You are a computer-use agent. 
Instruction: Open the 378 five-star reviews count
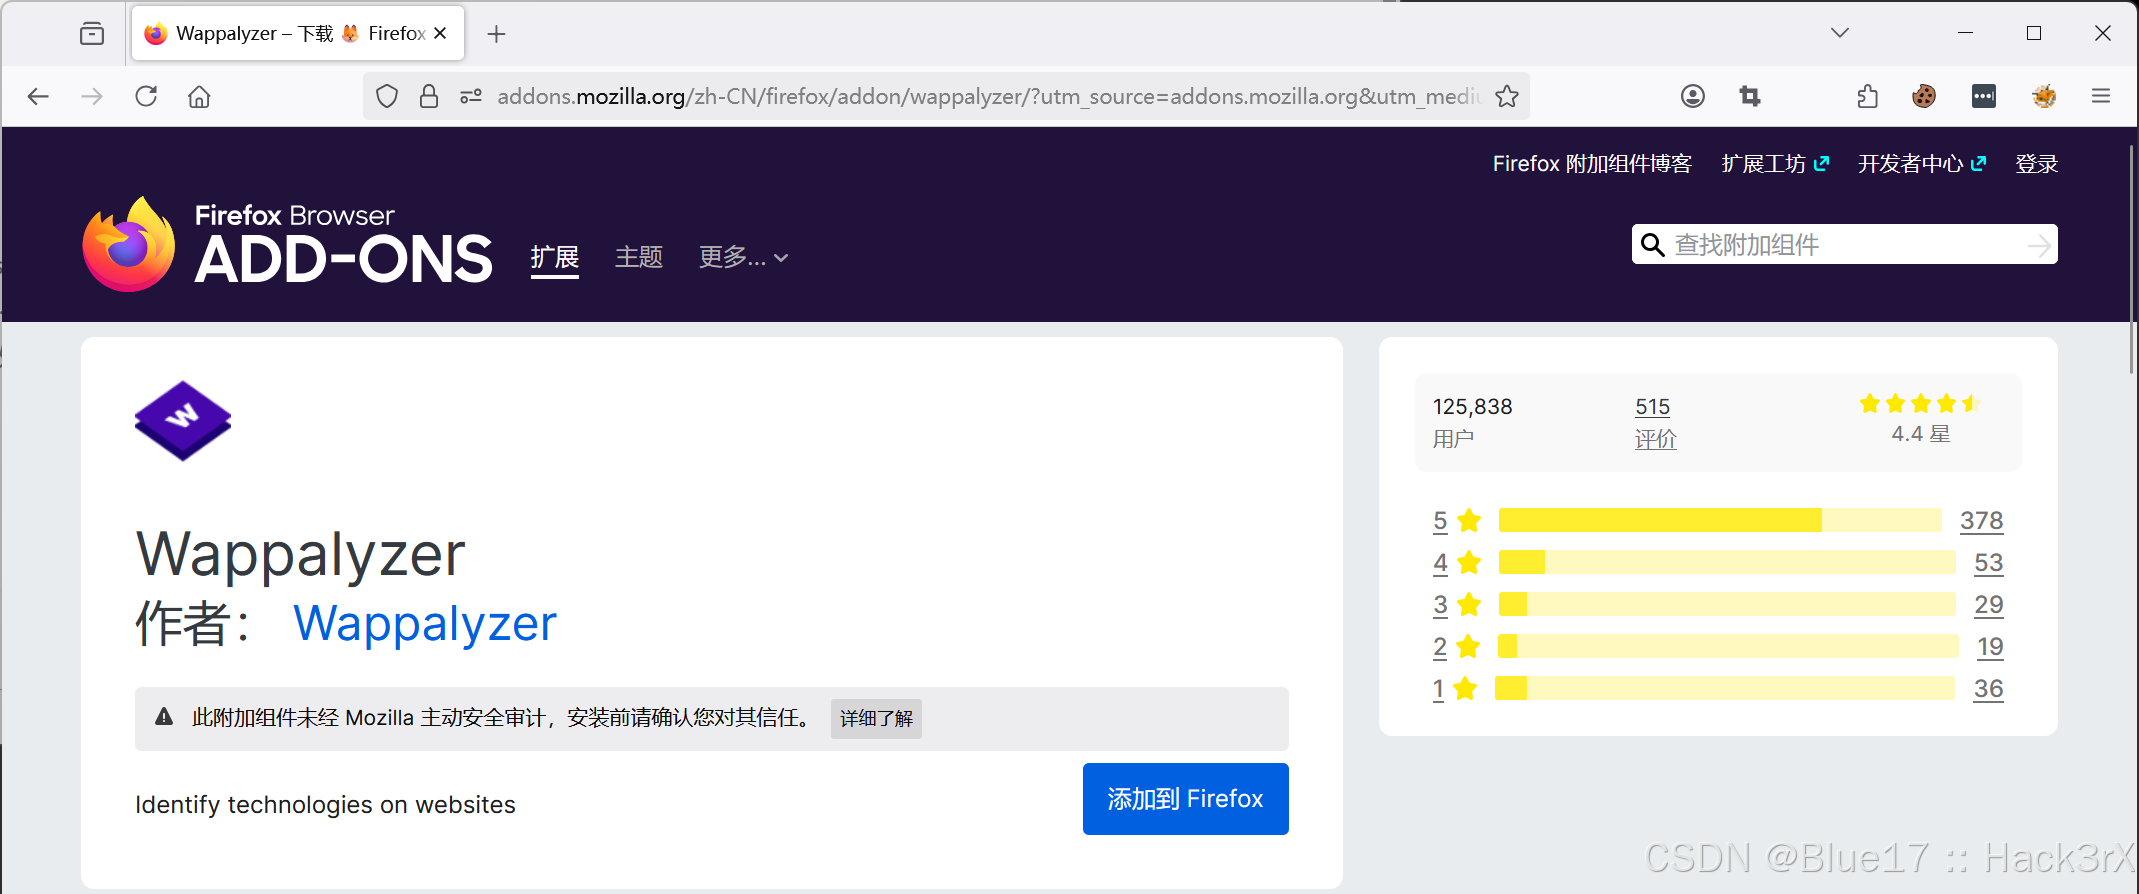coord(1981,521)
